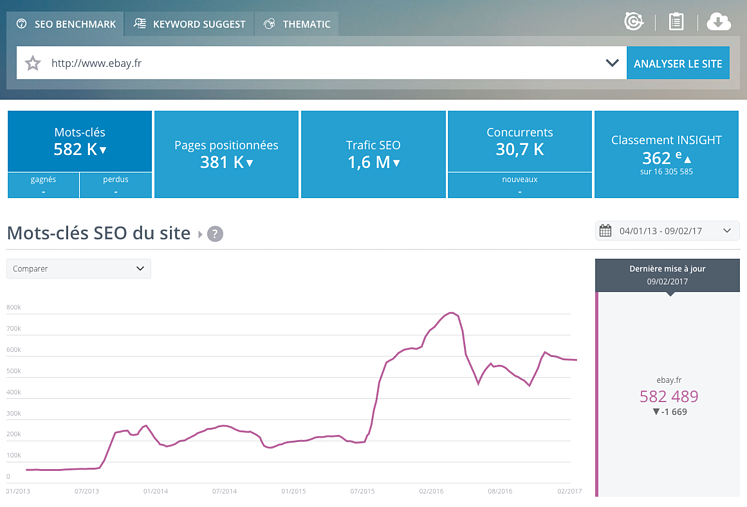The width and height of the screenshot is (747, 507).
Task: Click the gagnés sub-tile
Action: 43,185
